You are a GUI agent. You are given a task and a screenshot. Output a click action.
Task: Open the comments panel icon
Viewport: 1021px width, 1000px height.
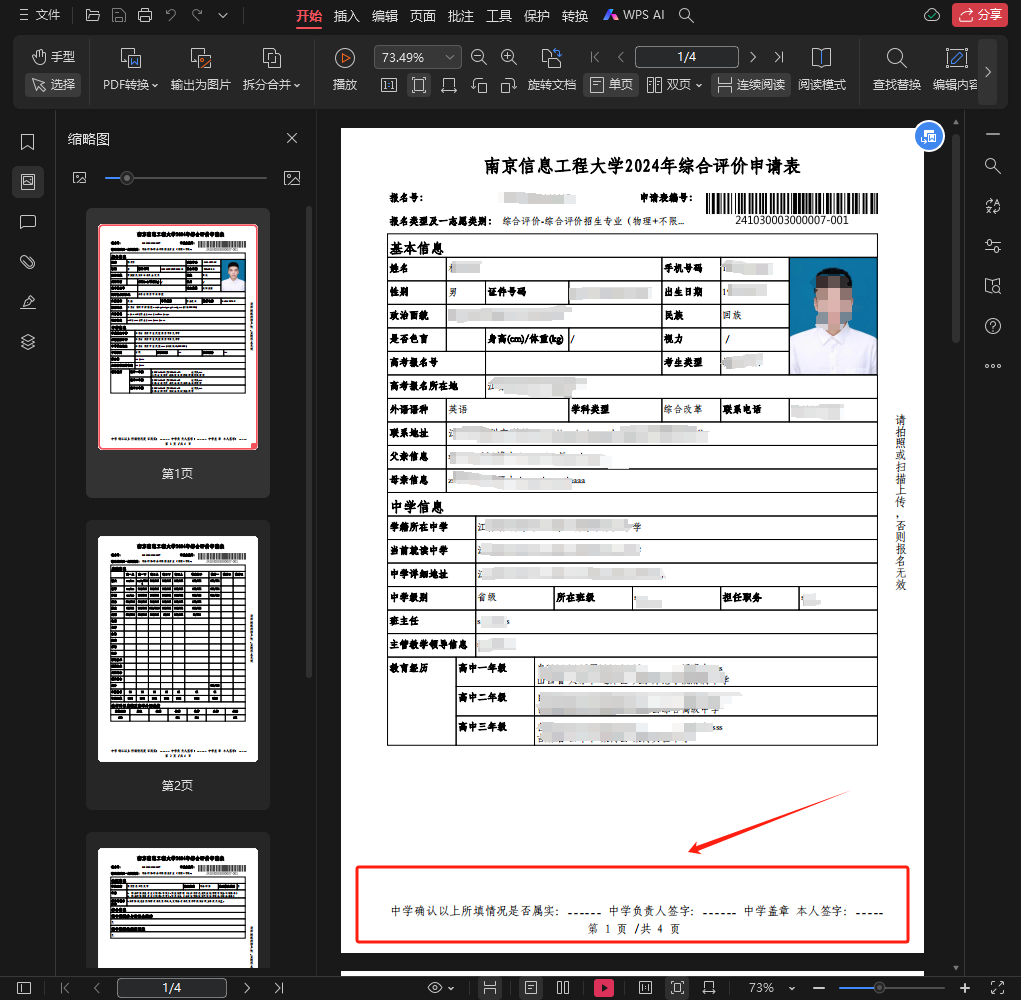click(x=27, y=222)
